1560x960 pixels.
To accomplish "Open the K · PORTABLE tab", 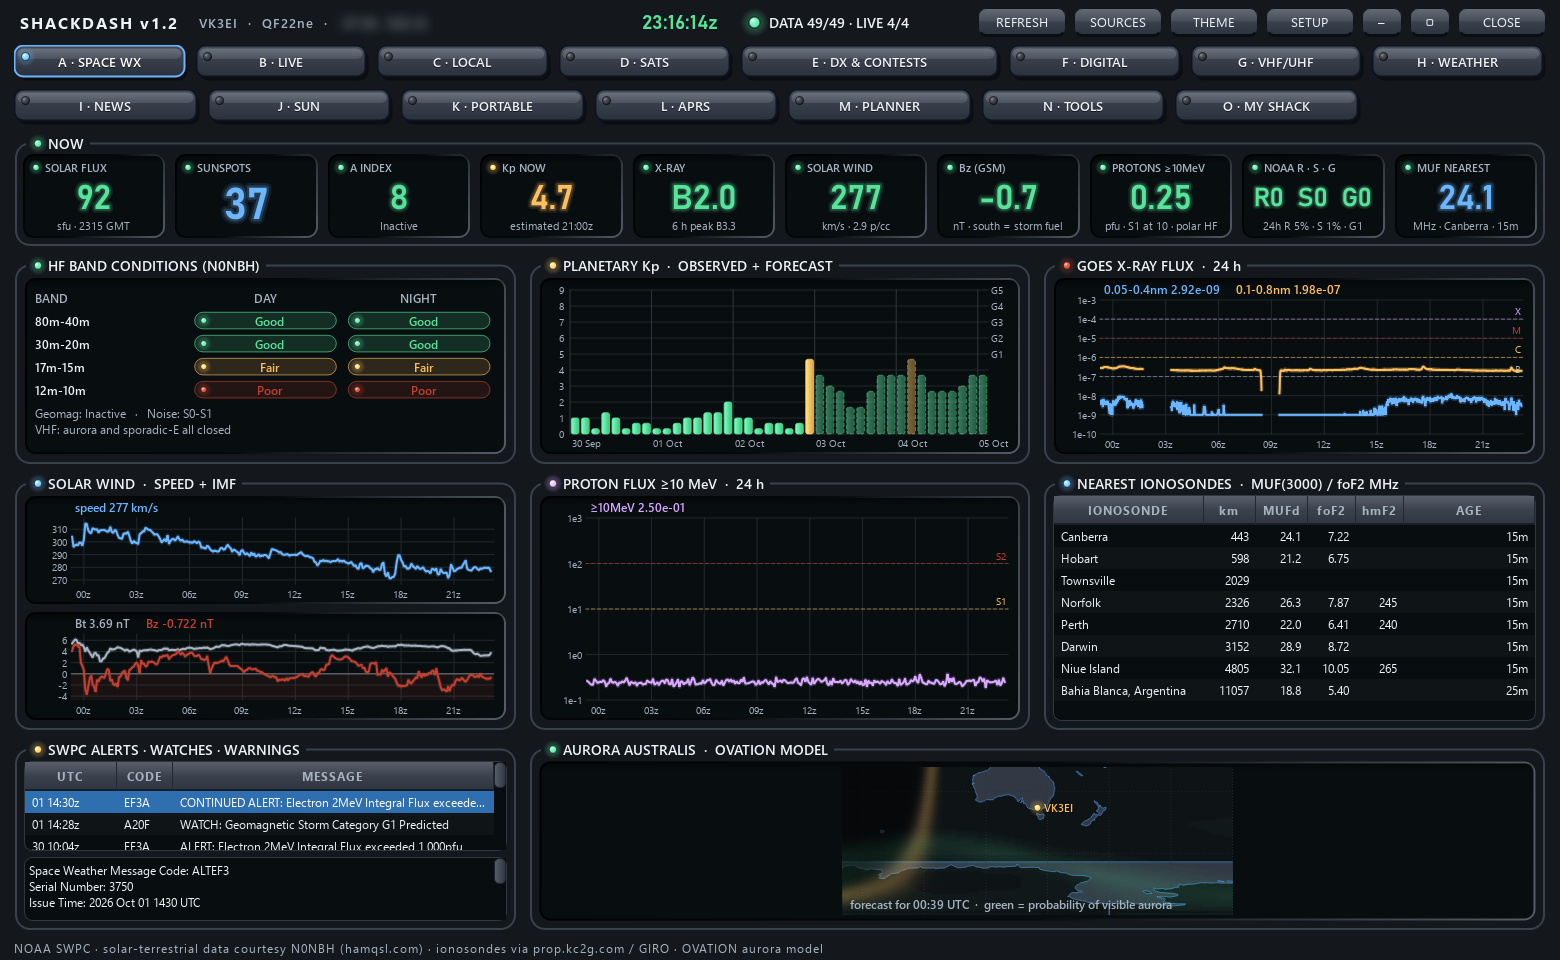I will pos(492,106).
